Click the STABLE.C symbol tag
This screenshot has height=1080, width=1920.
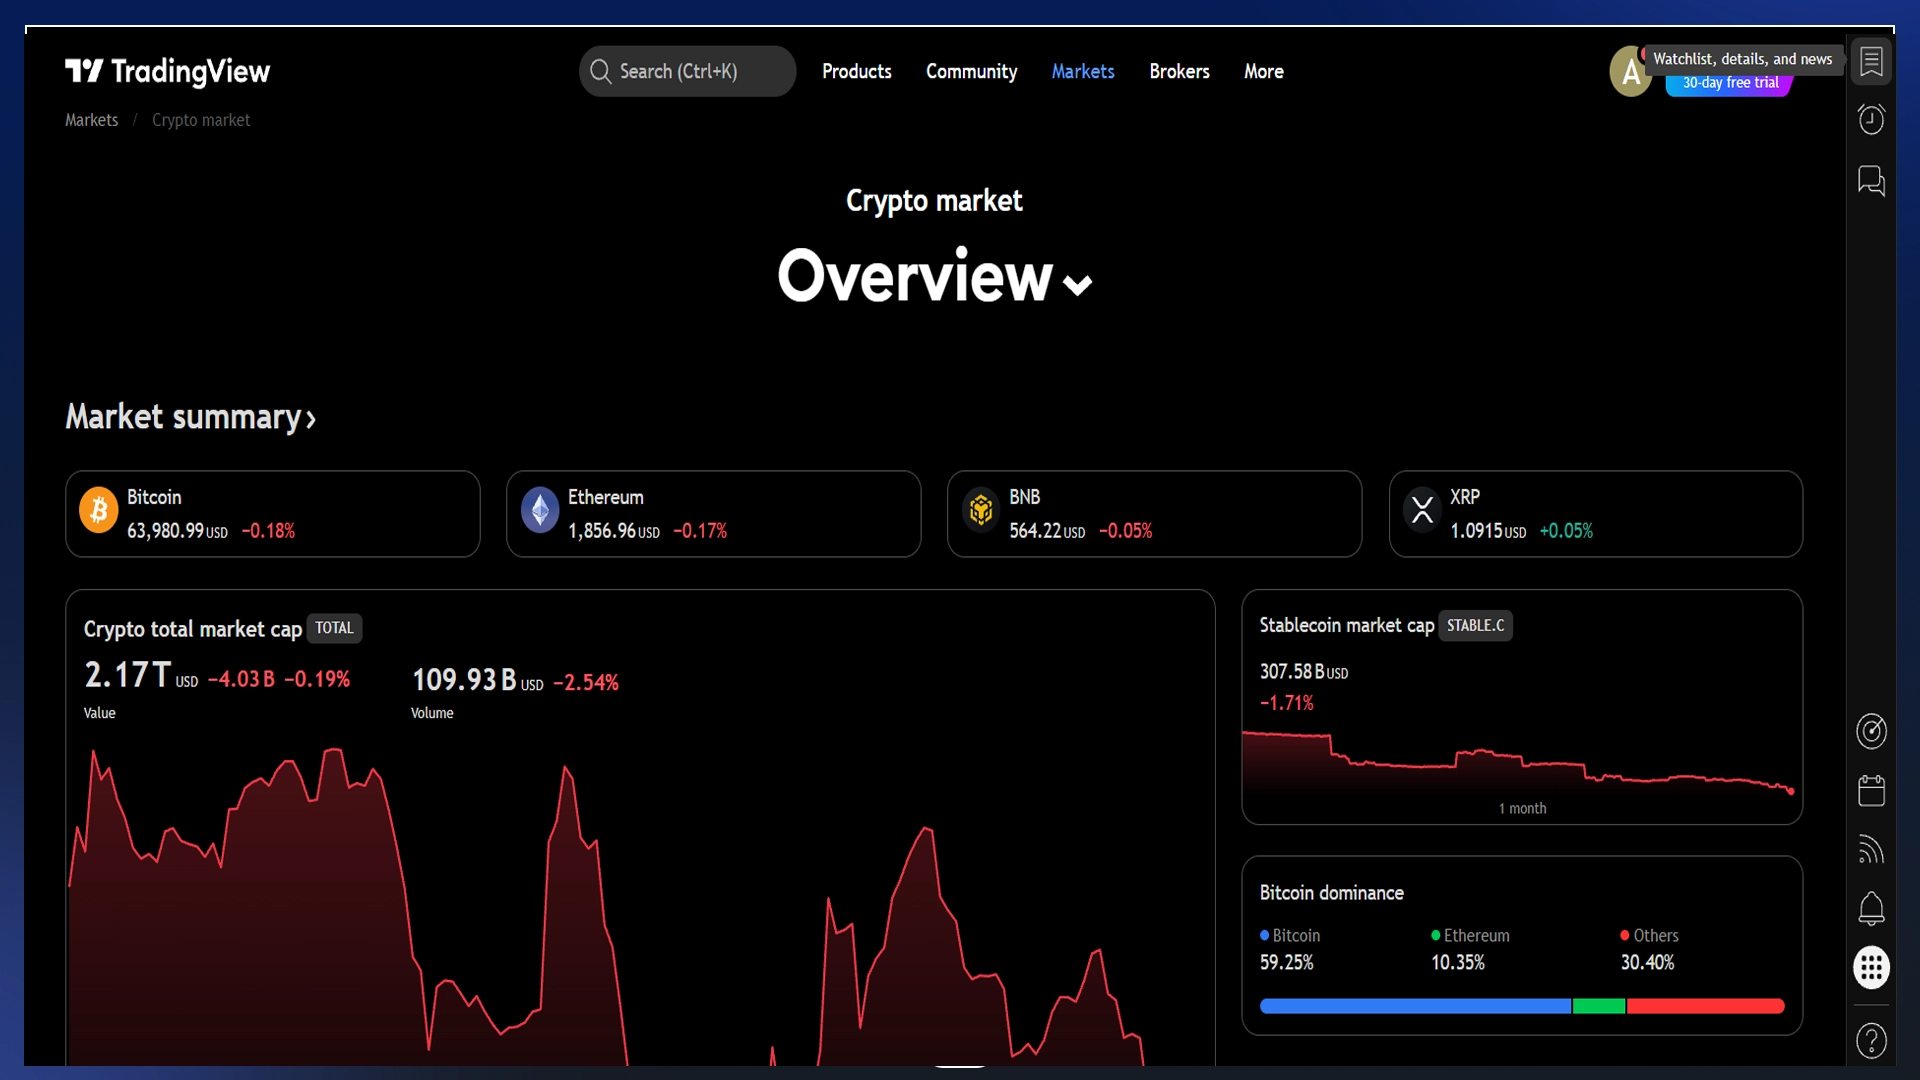(1475, 625)
